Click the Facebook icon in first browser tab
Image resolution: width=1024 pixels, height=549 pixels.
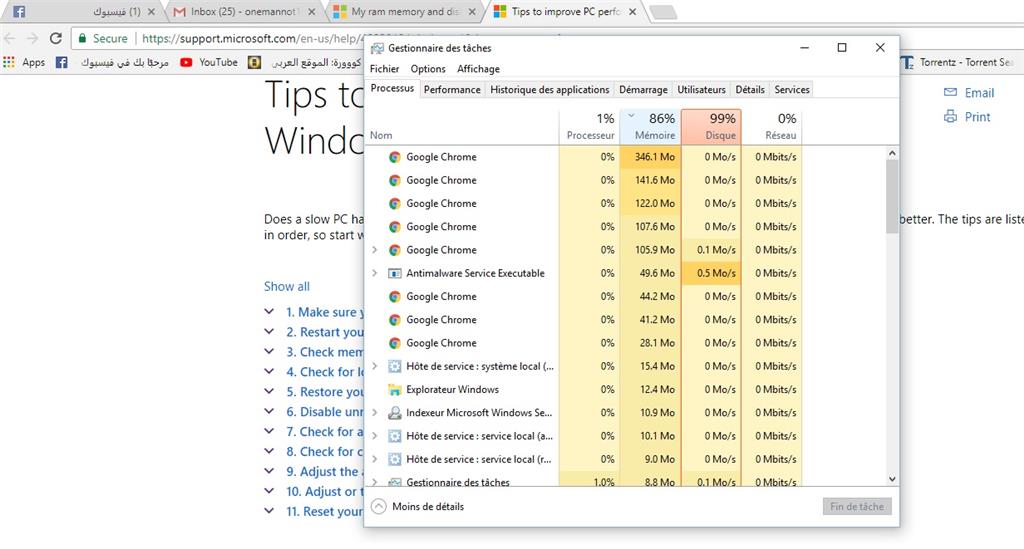pos(19,12)
